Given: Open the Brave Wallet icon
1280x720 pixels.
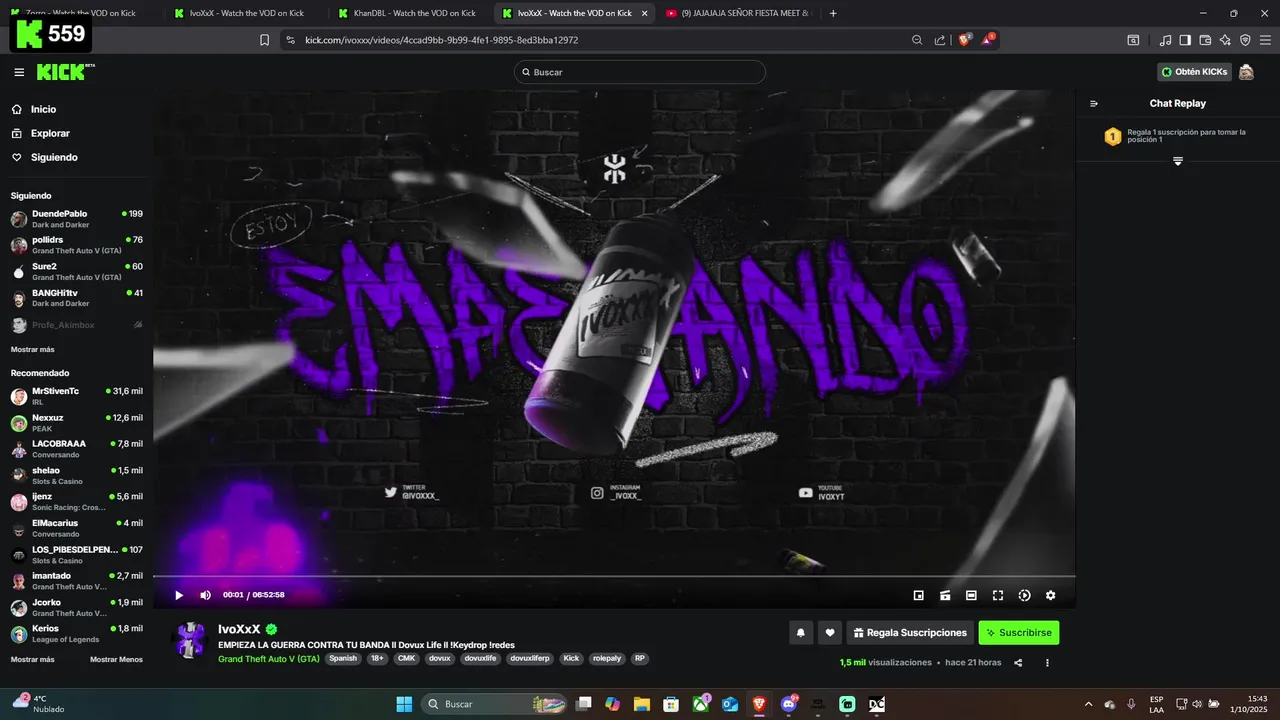Looking at the screenshot, I should tap(1205, 40).
